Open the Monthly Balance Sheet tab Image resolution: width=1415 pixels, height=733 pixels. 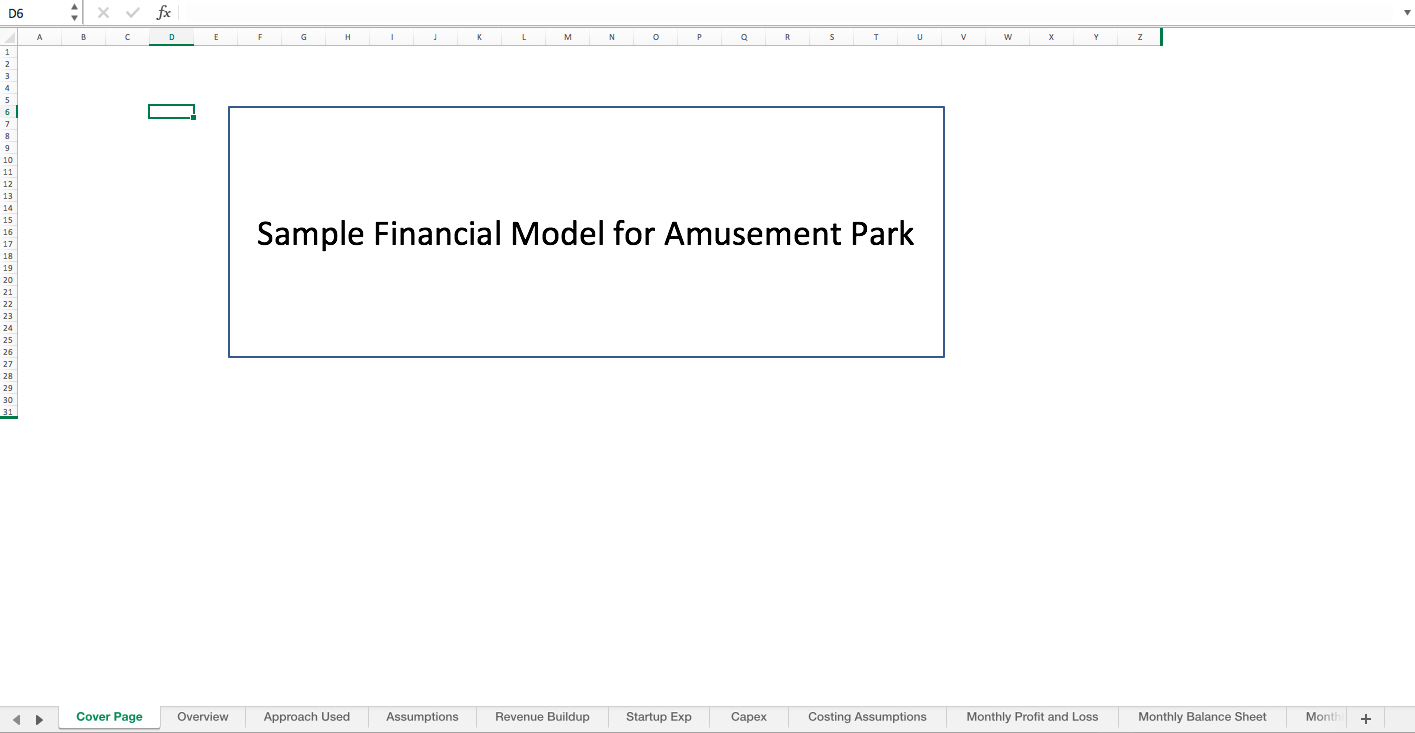click(x=1202, y=717)
